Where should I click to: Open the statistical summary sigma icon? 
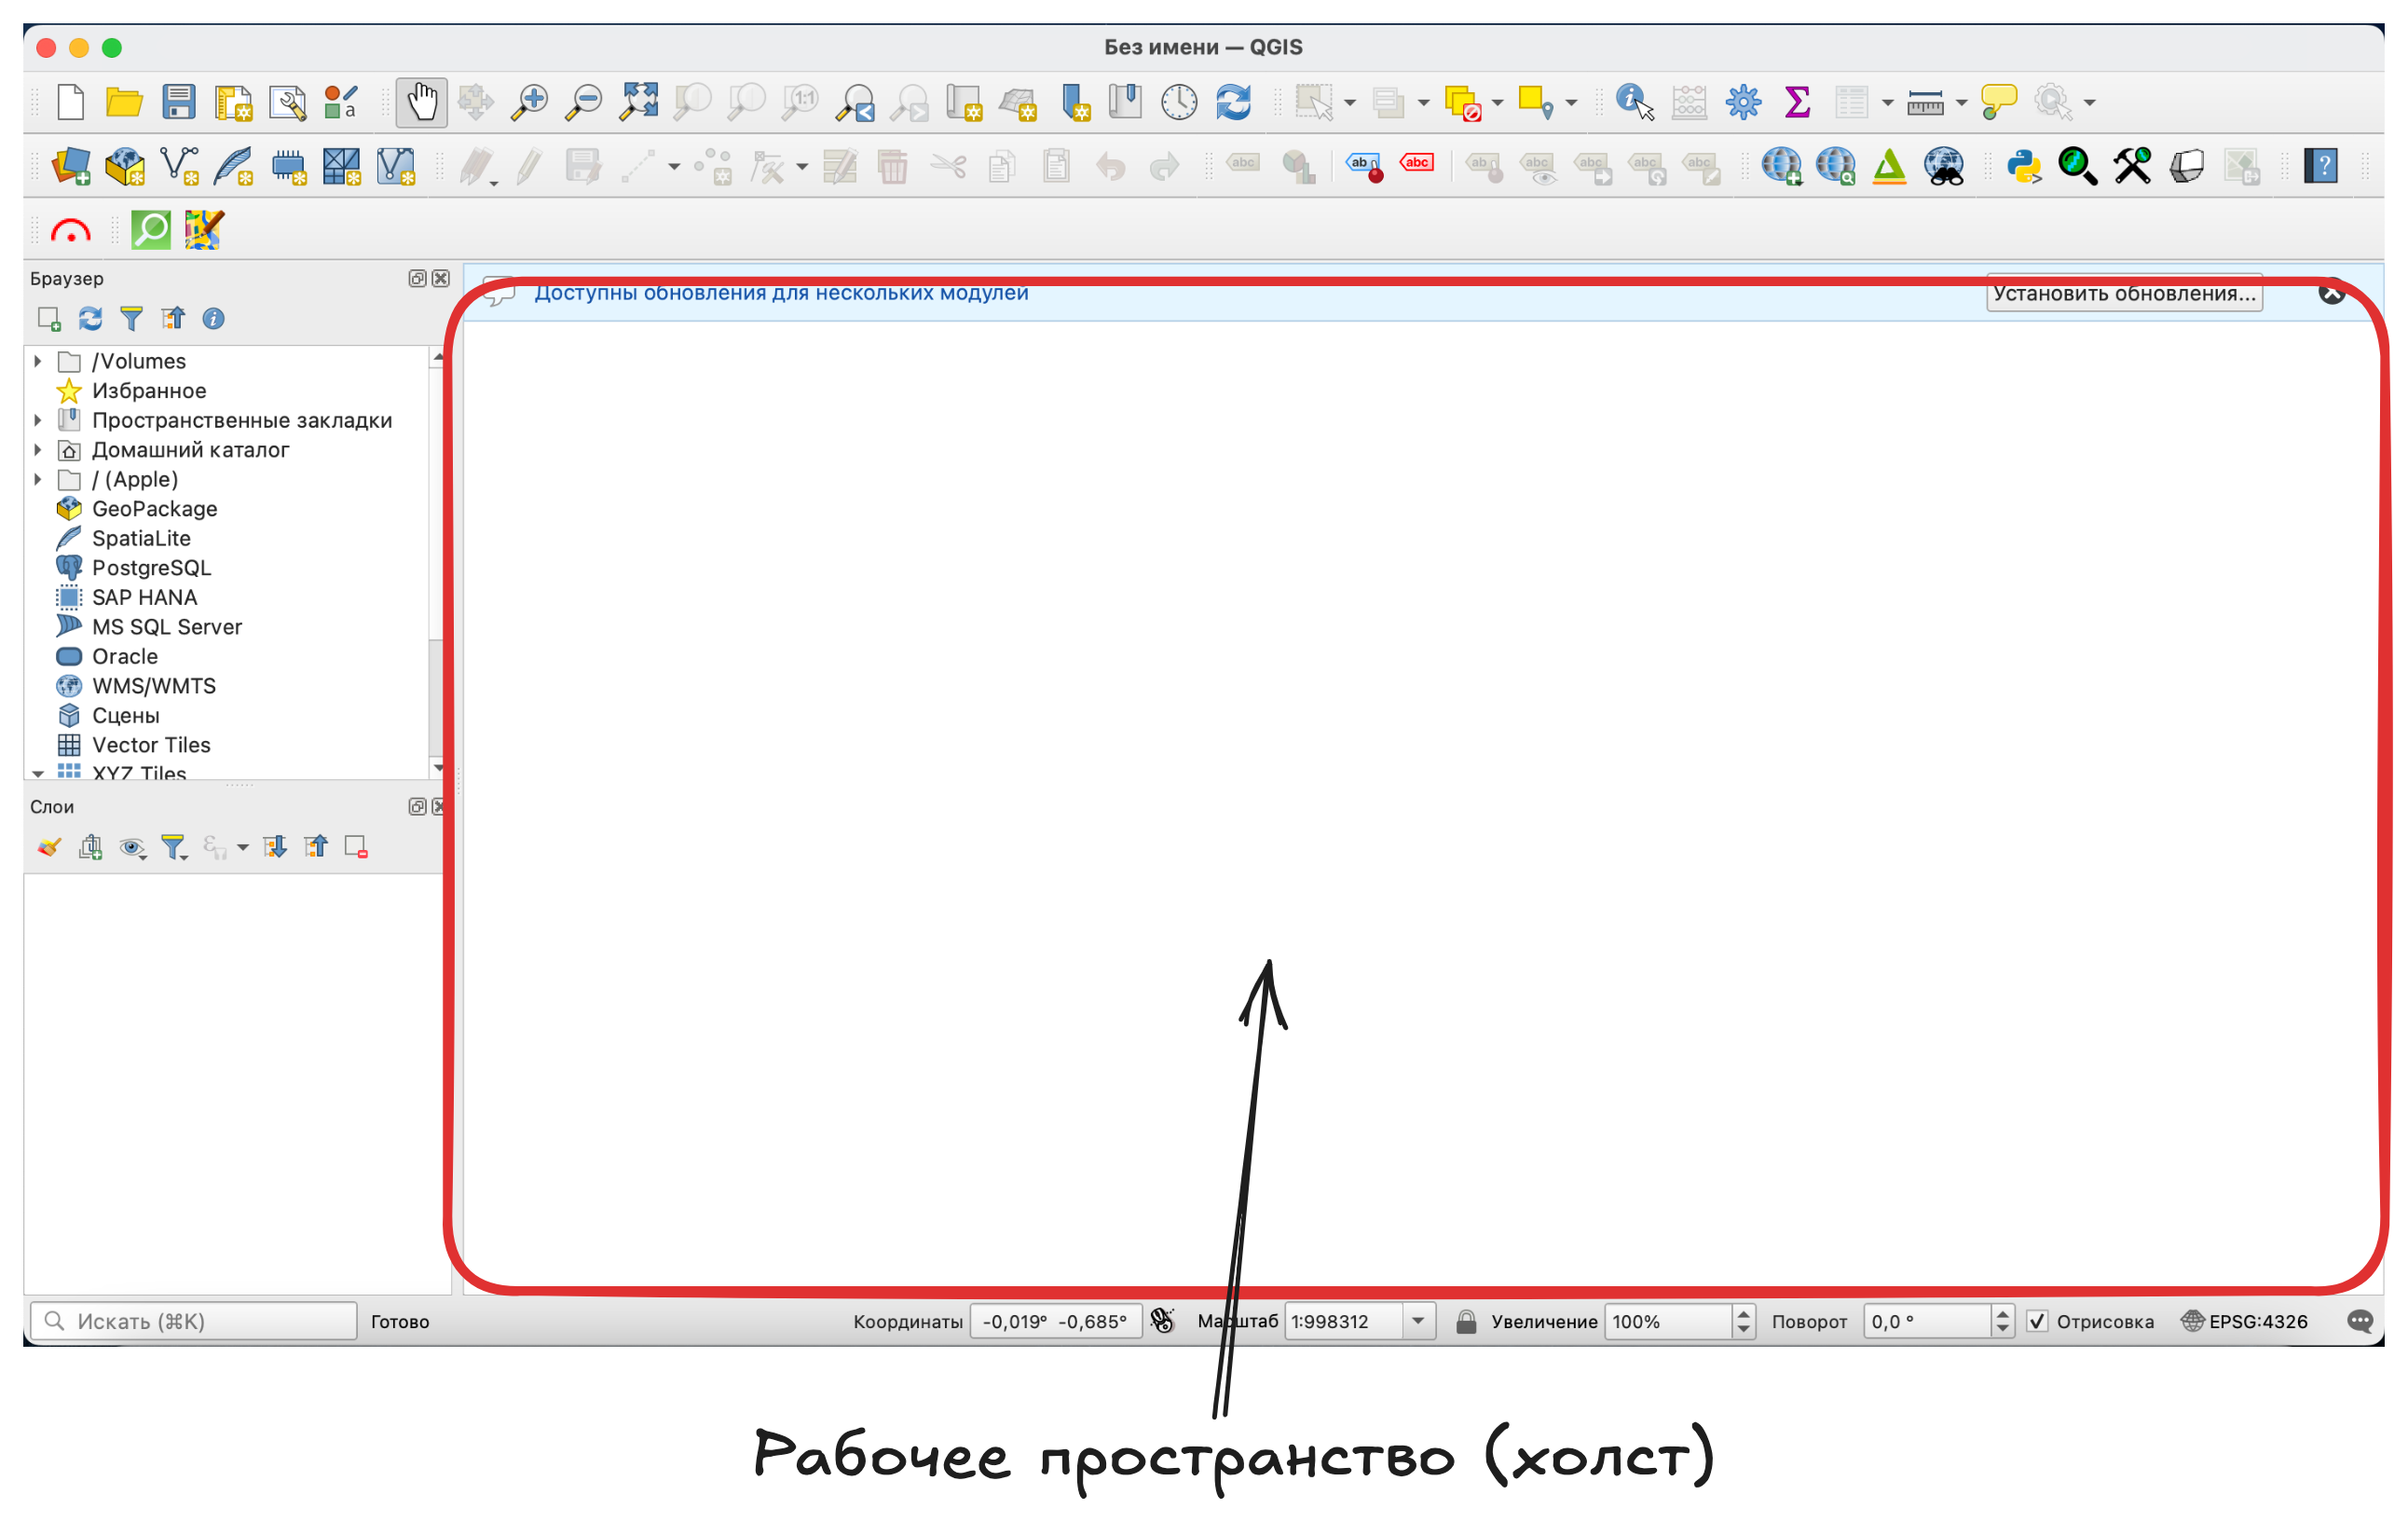1797,102
